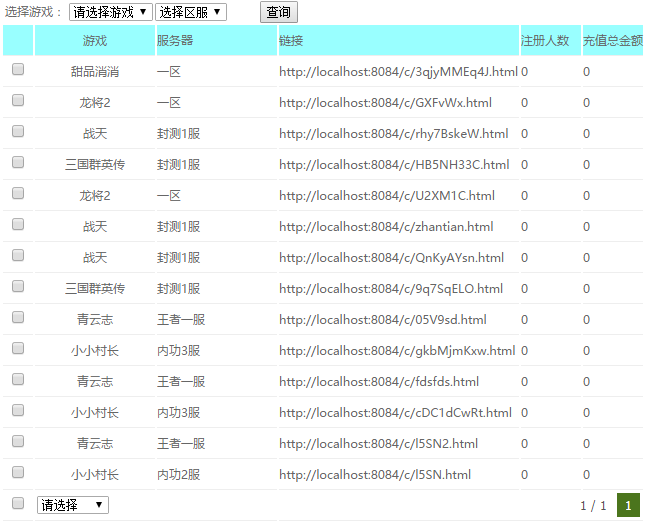Check the cDC1dCwRt.html row checkbox

click(x=18, y=410)
